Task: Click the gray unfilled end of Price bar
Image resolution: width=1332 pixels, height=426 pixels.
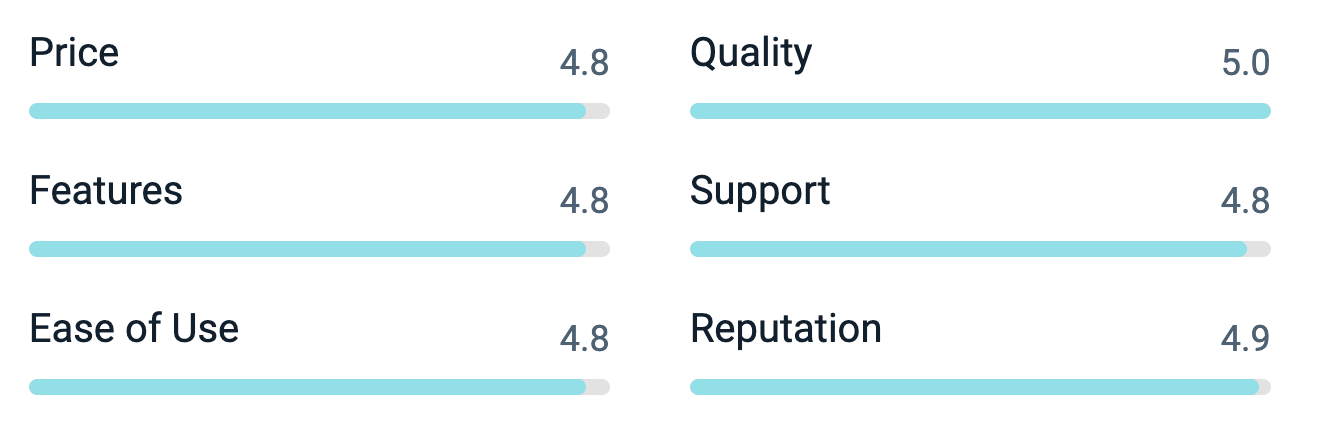Action: [x=598, y=111]
